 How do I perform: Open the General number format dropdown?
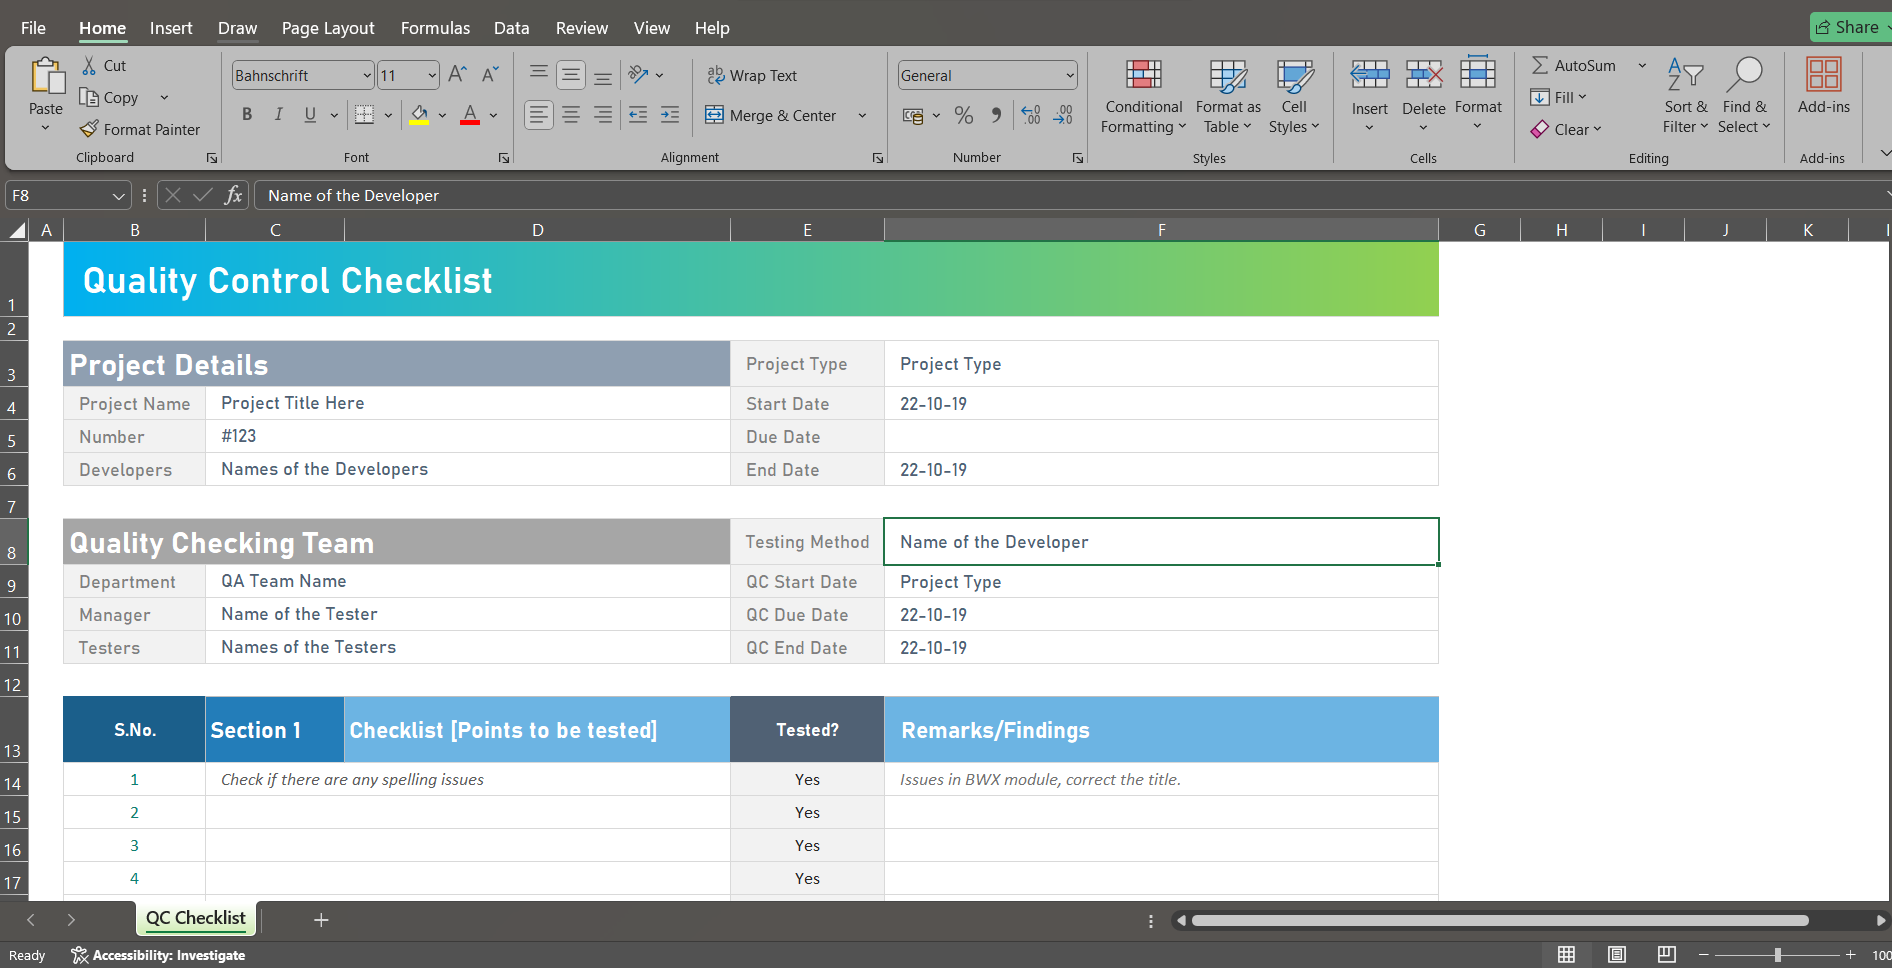tap(1068, 75)
